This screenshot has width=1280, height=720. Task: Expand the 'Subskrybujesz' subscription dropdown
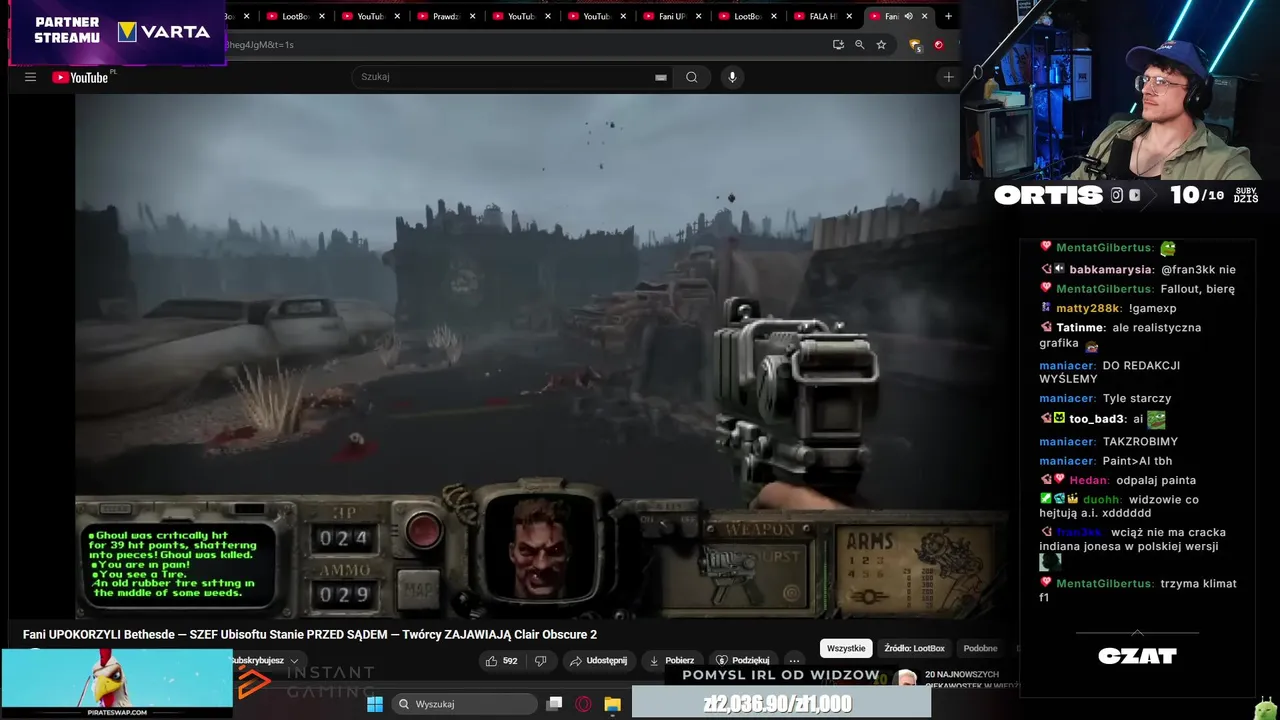tap(266, 660)
